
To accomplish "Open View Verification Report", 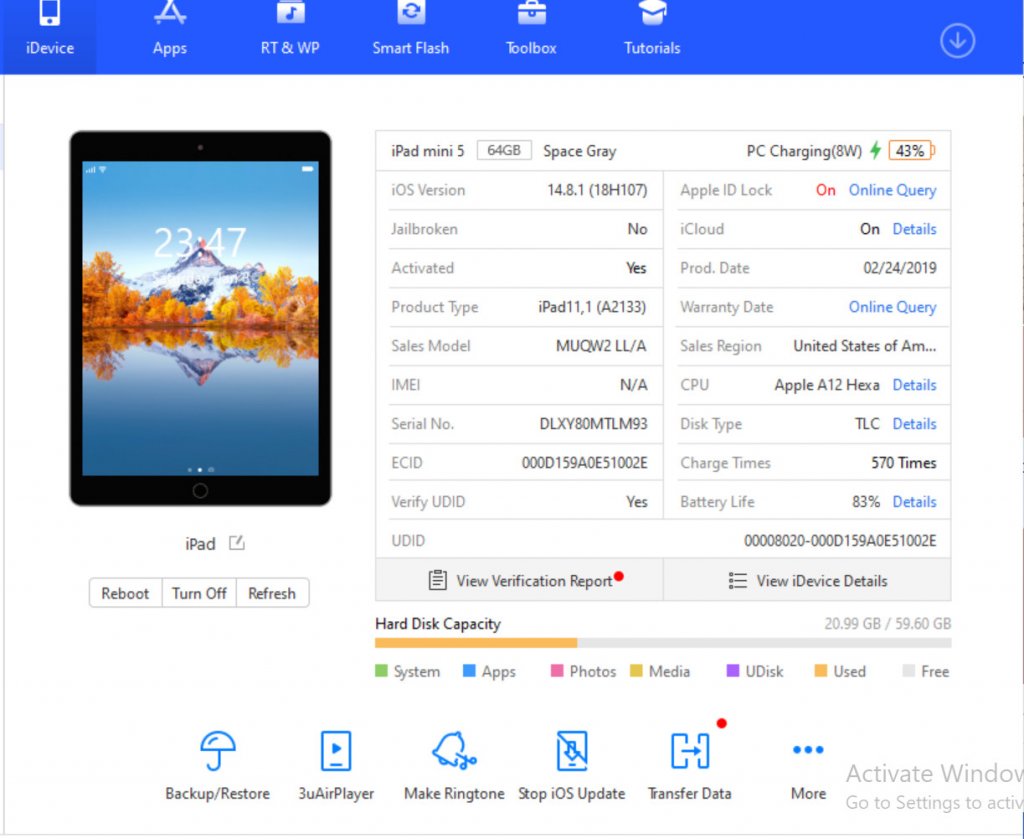I will (520, 580).
